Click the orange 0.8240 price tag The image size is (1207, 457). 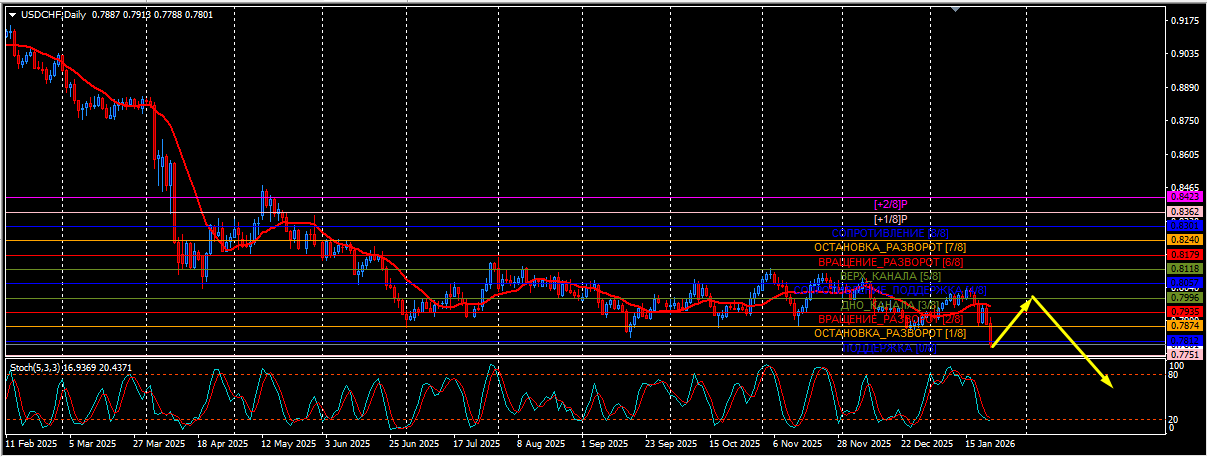click(x=1185, y=240)
